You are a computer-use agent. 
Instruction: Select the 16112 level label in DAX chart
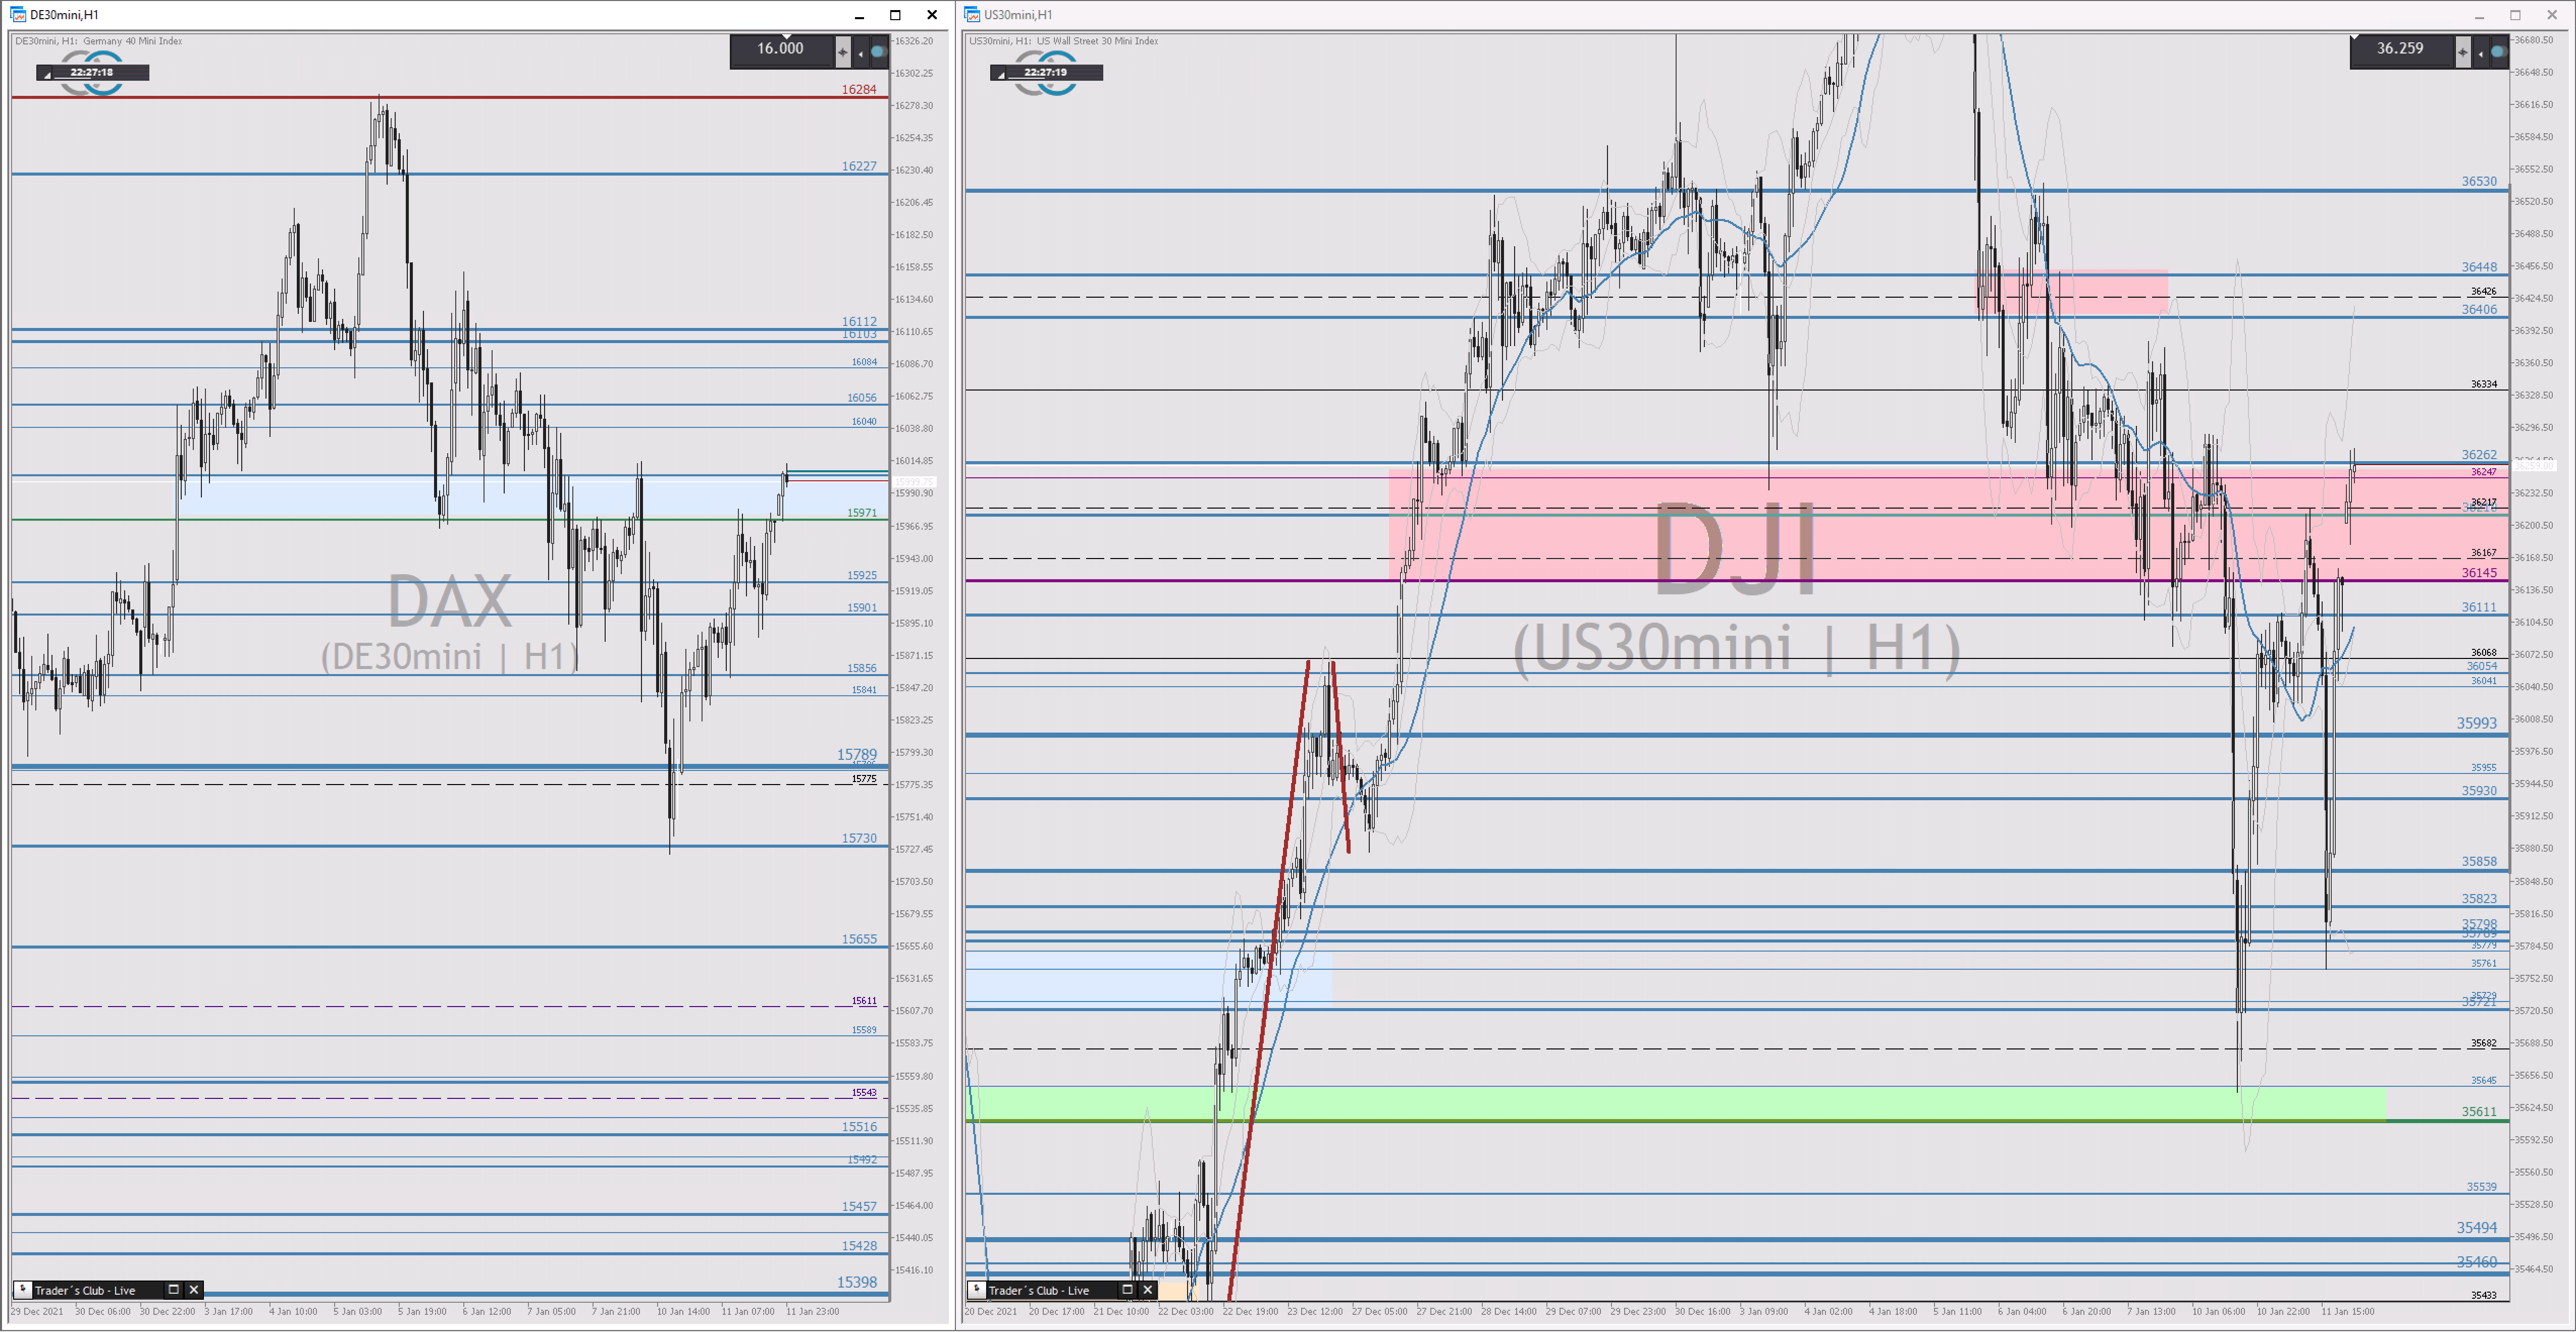pyautogui.click(x=859, y=321)
